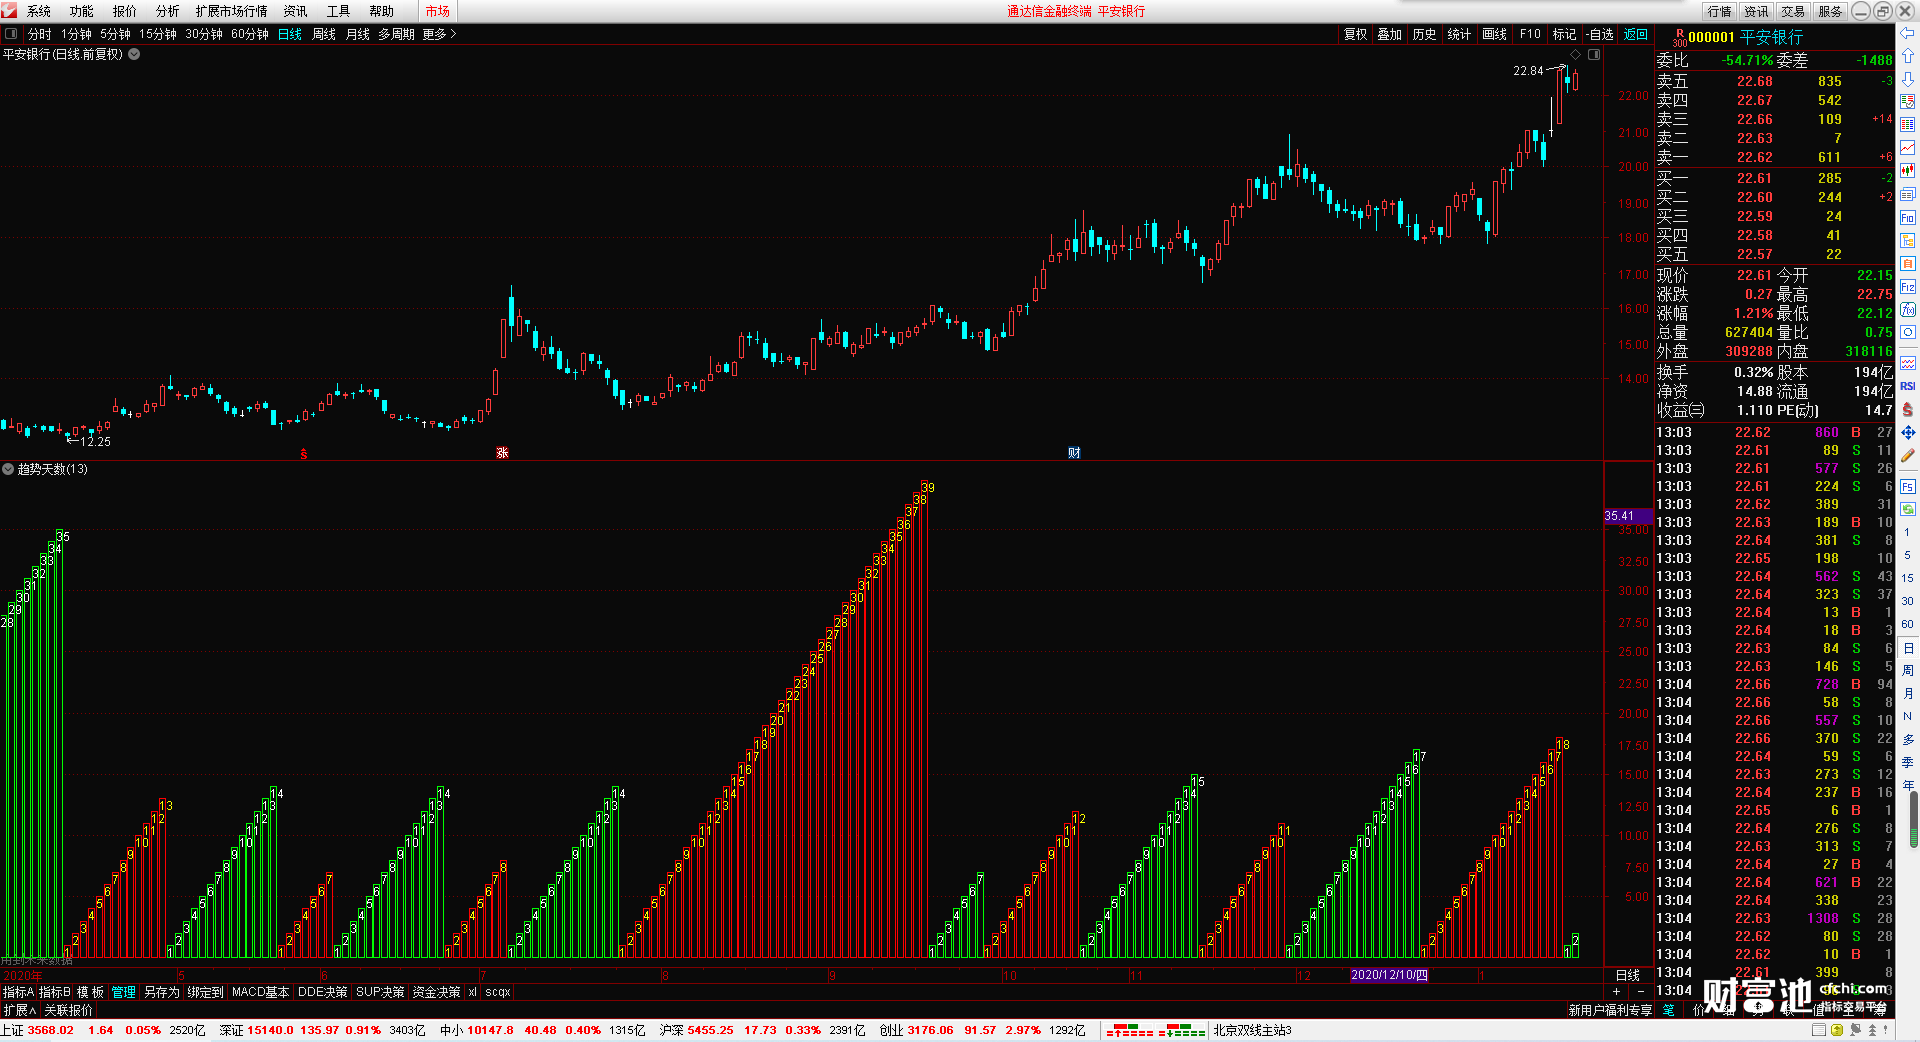
Task: Open the 复权 adjustment dropdown
Action: 1355,34
